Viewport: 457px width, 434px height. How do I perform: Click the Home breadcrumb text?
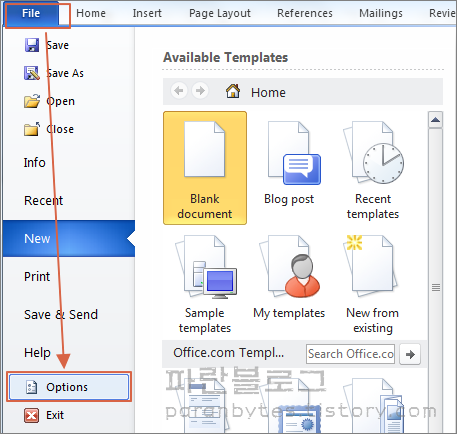pos(268,92)
